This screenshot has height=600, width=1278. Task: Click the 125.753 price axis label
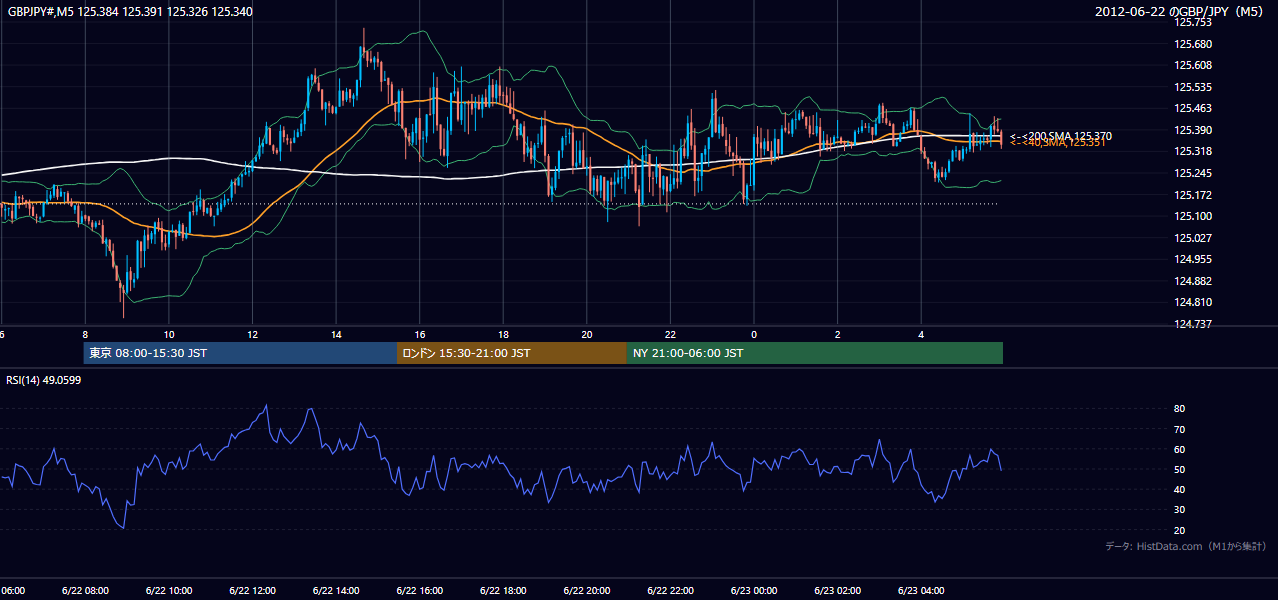point(1193,22)
